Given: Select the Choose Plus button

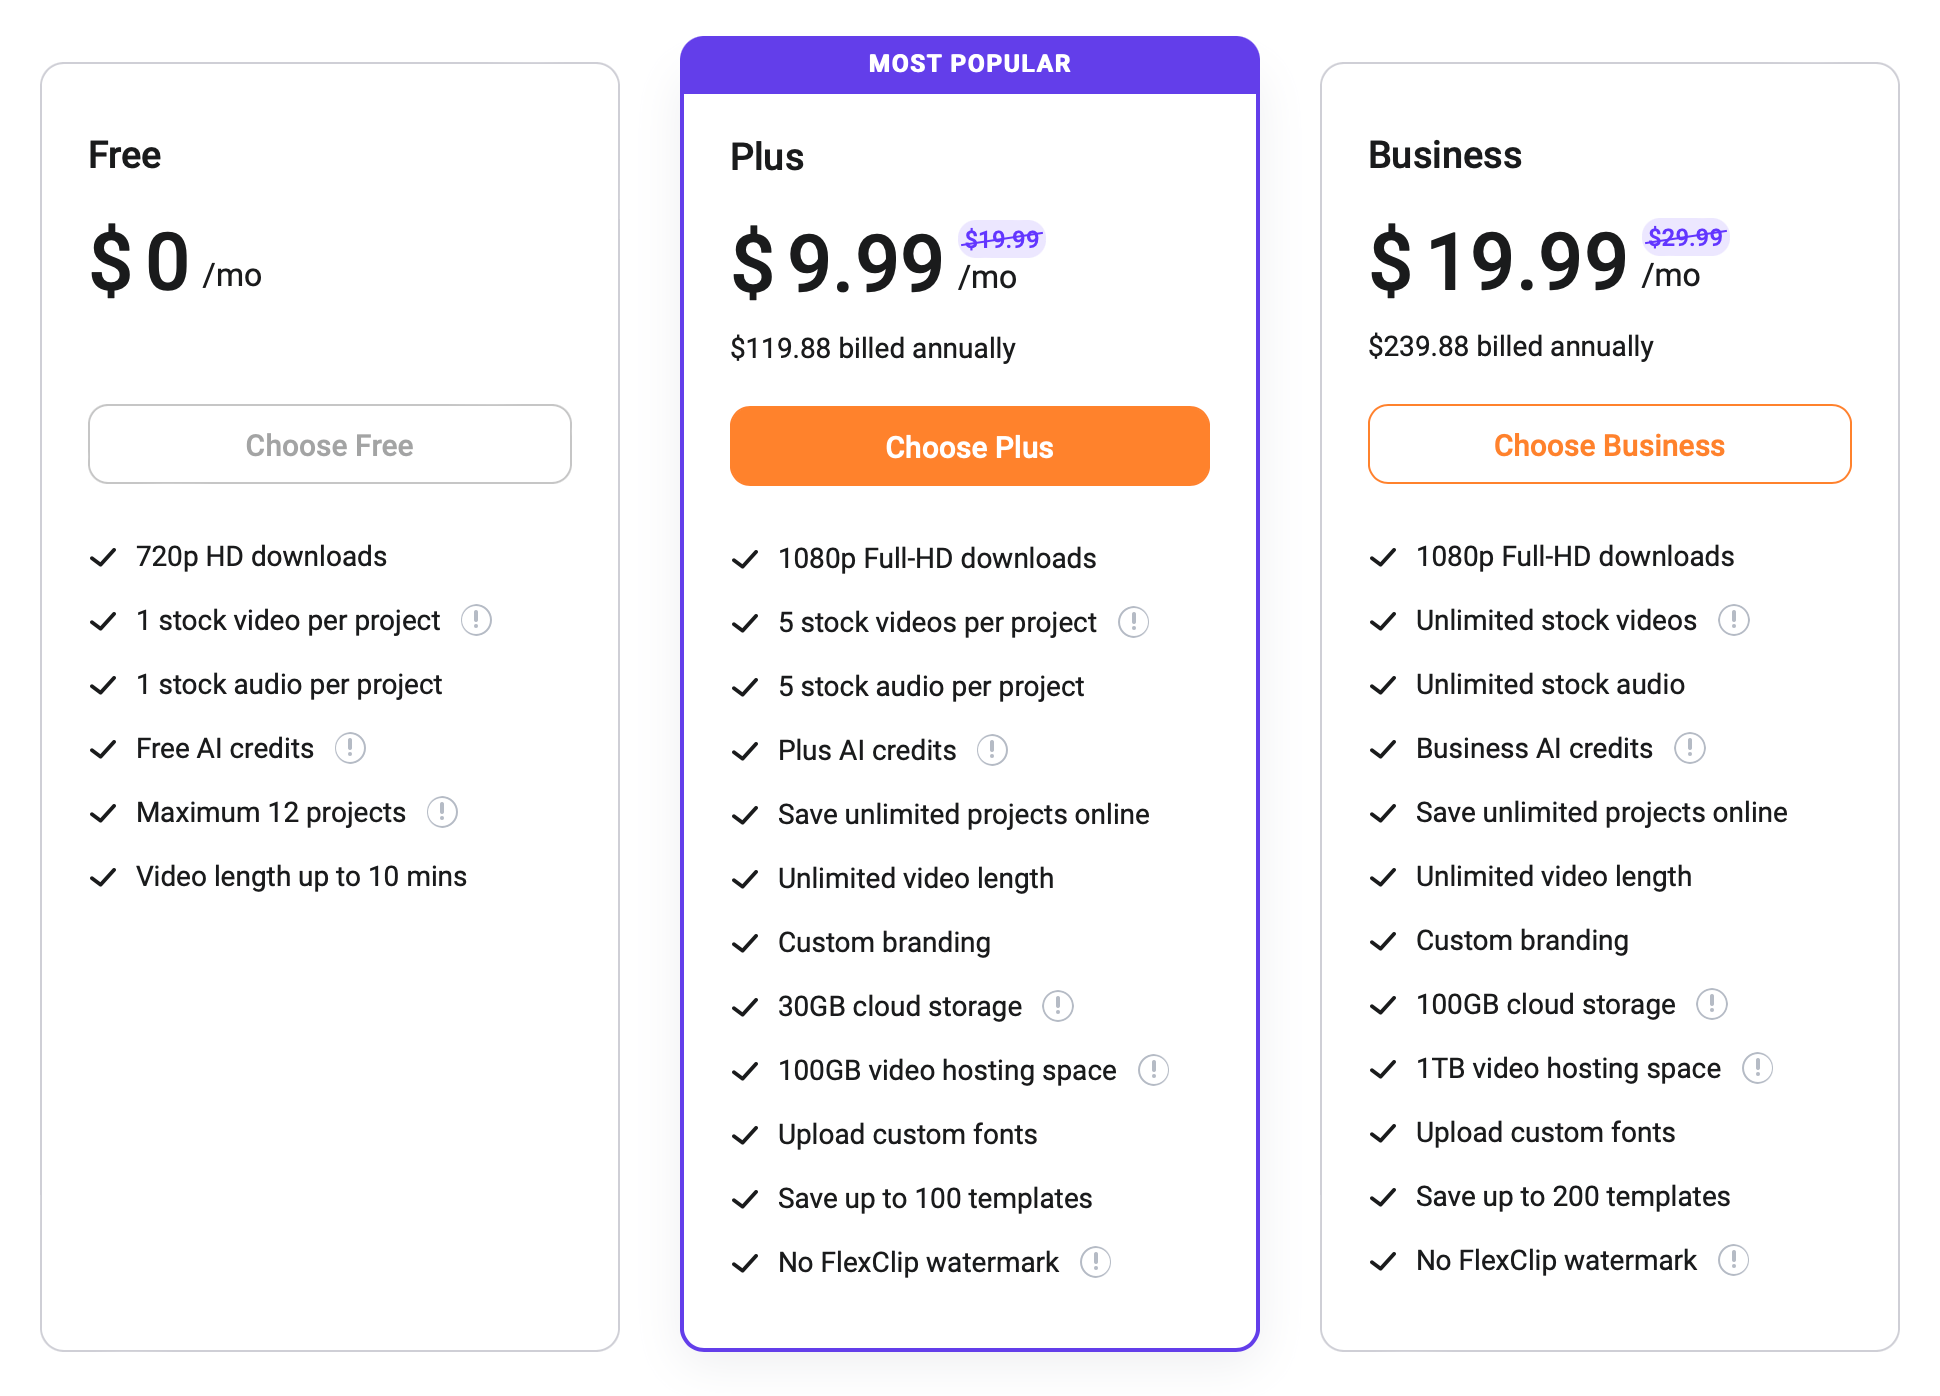Looking at the screenshot, I should pos(970,447).
